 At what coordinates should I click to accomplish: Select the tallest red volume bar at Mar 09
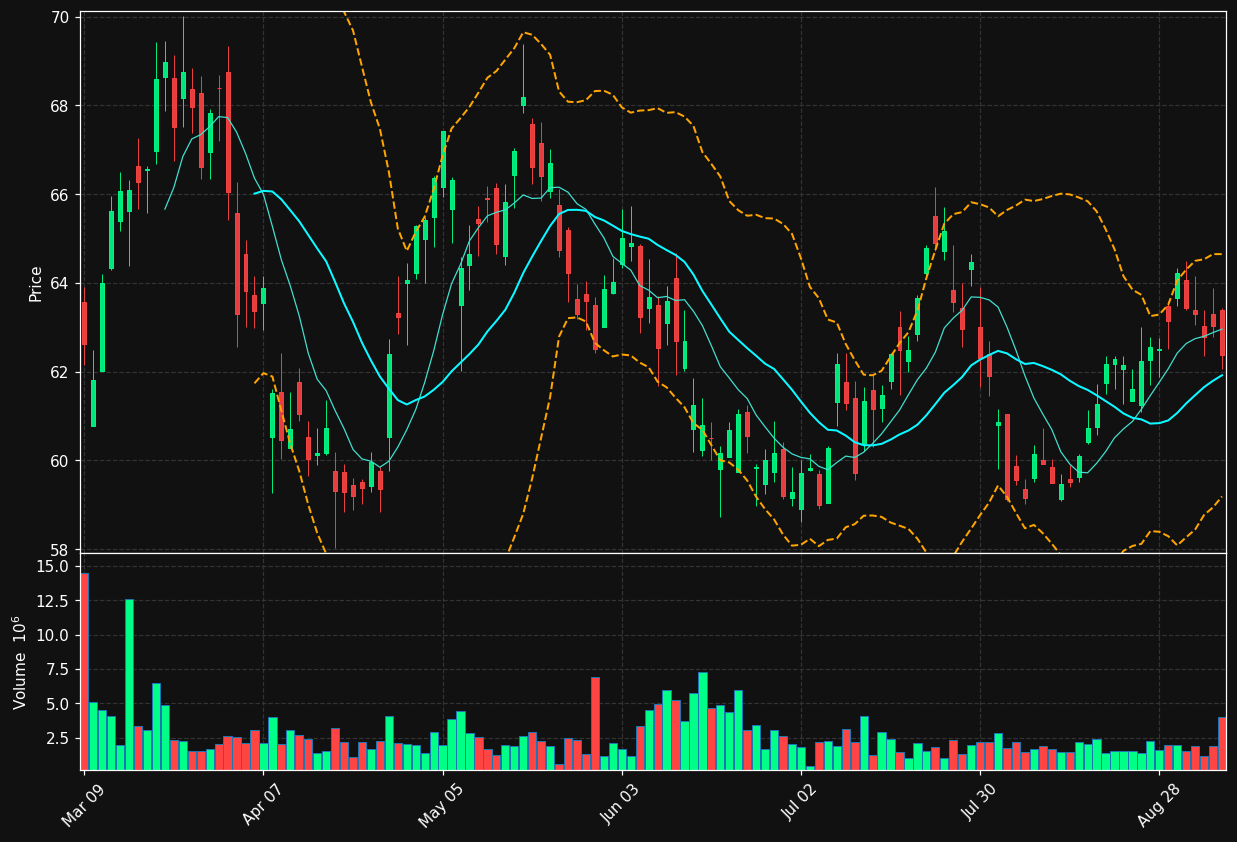[84, 671]
